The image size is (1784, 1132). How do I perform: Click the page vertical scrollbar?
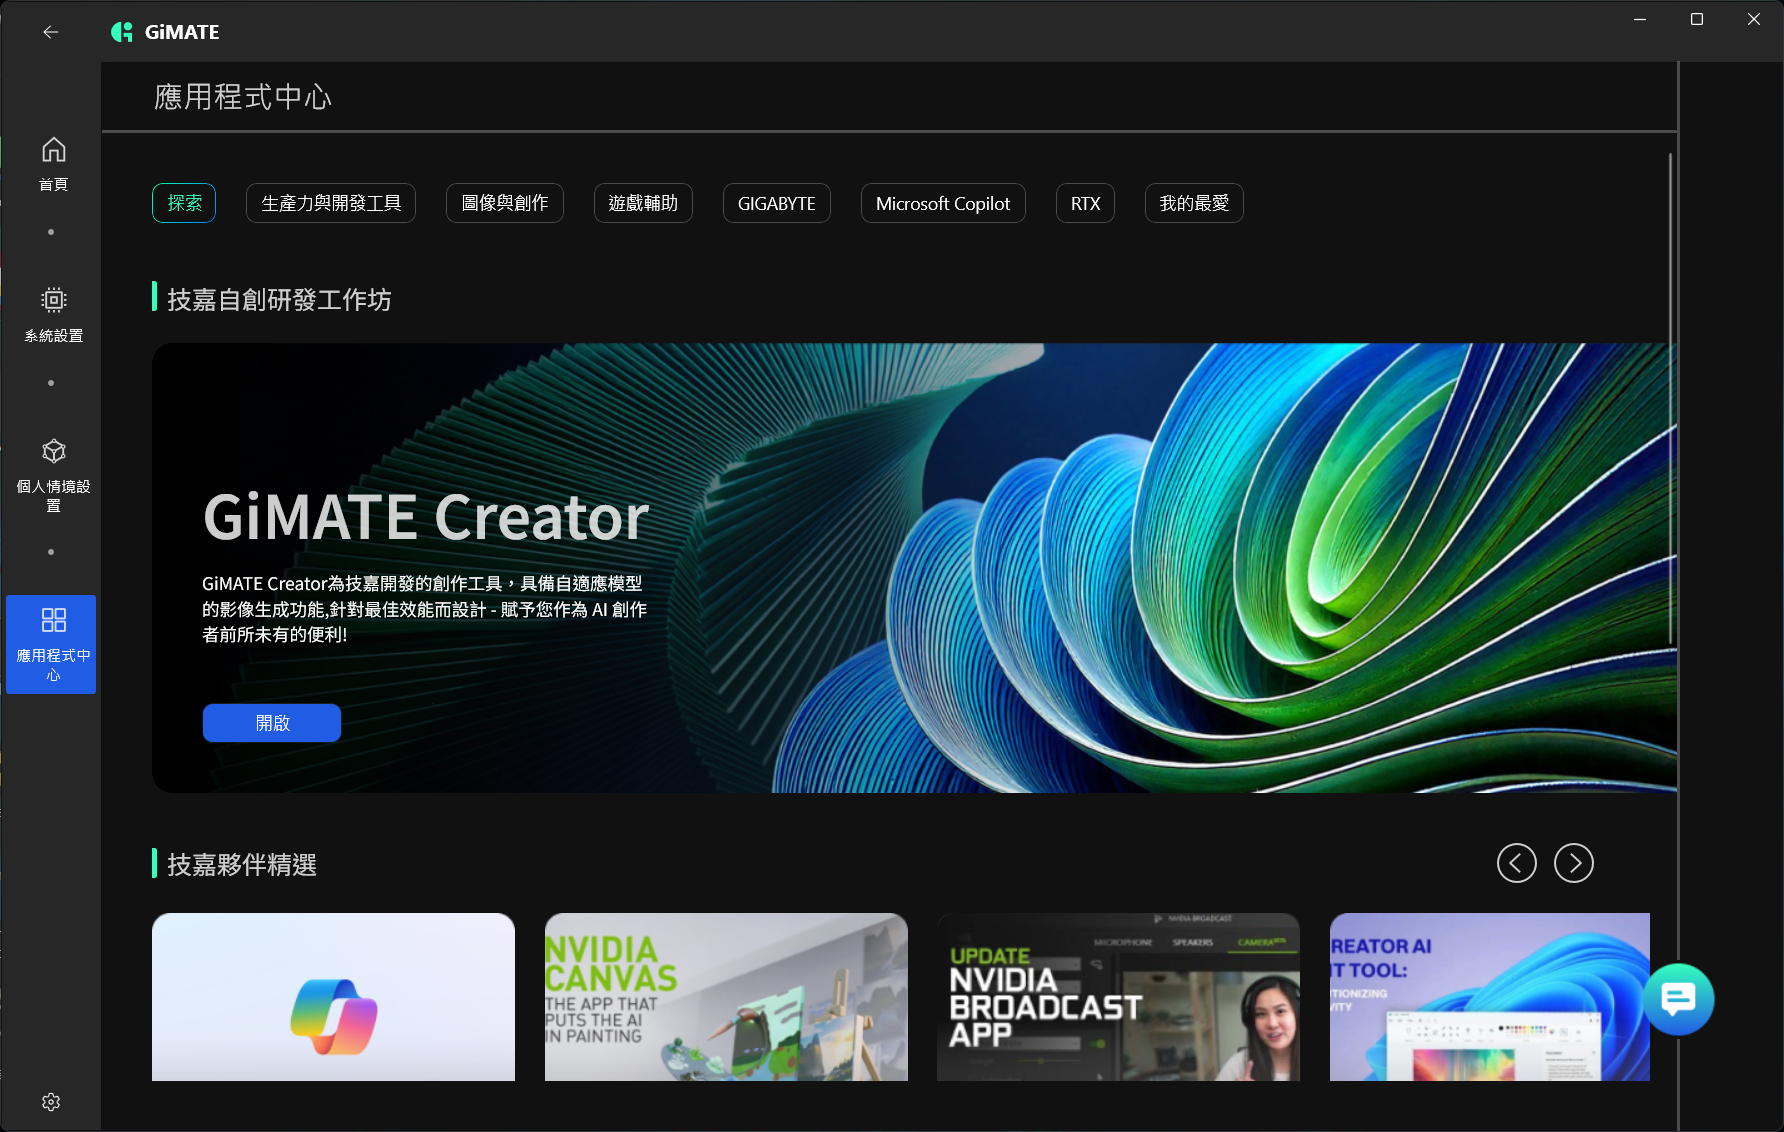[1670, 398]
